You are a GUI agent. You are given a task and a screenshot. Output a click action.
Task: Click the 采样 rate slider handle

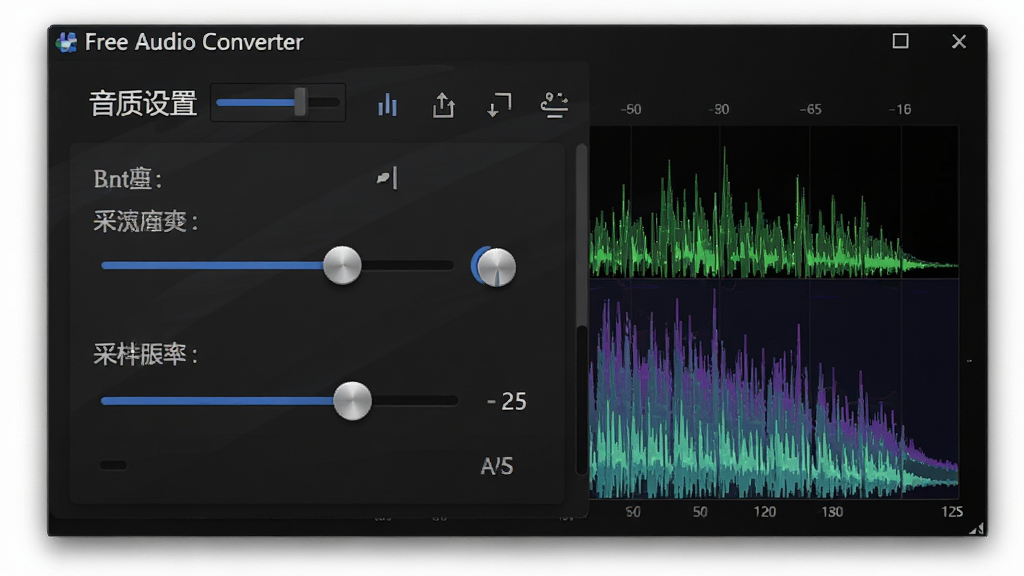[352, 401]
